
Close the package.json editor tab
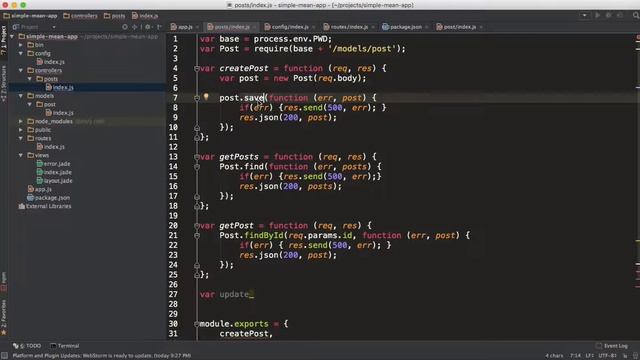pyautogui.click(x=427, y=27)
